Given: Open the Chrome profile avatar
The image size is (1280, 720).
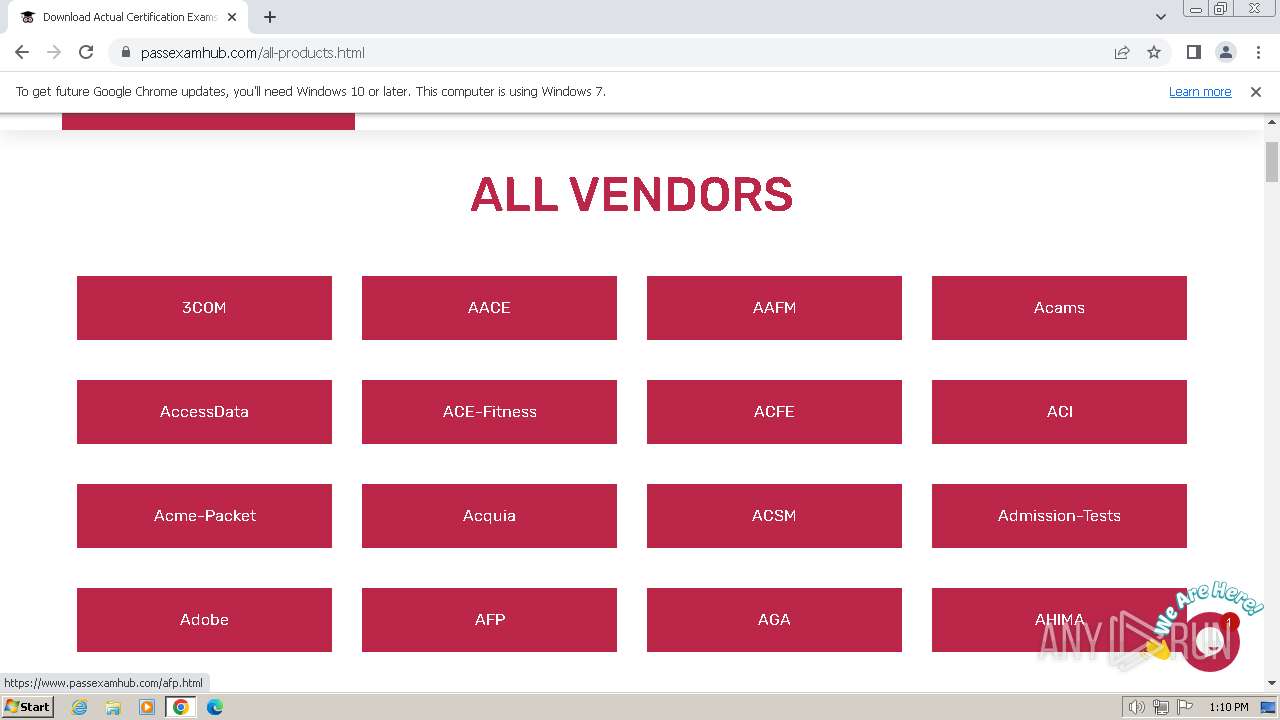Looking at the screenshot, I should point(1225,52).
